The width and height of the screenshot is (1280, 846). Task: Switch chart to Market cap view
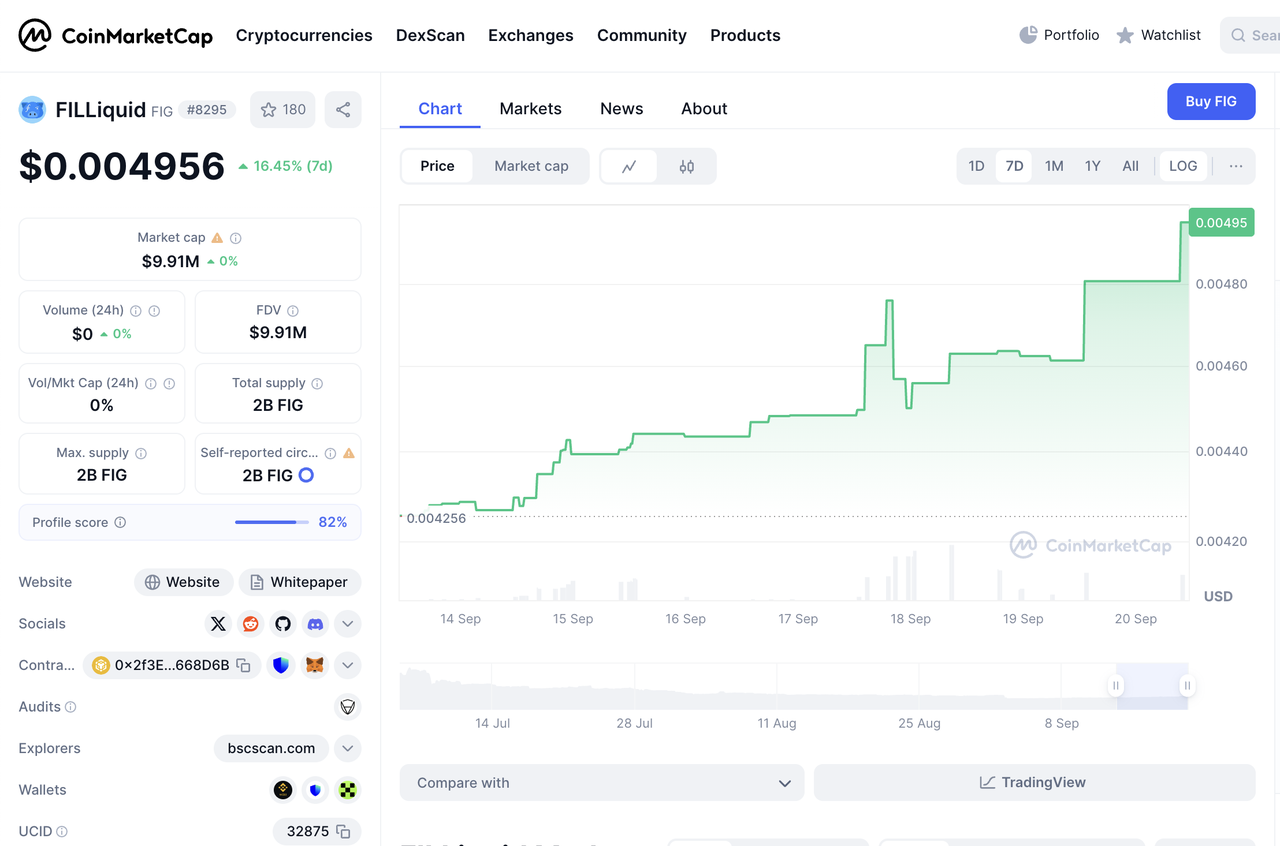pos(531,166)
